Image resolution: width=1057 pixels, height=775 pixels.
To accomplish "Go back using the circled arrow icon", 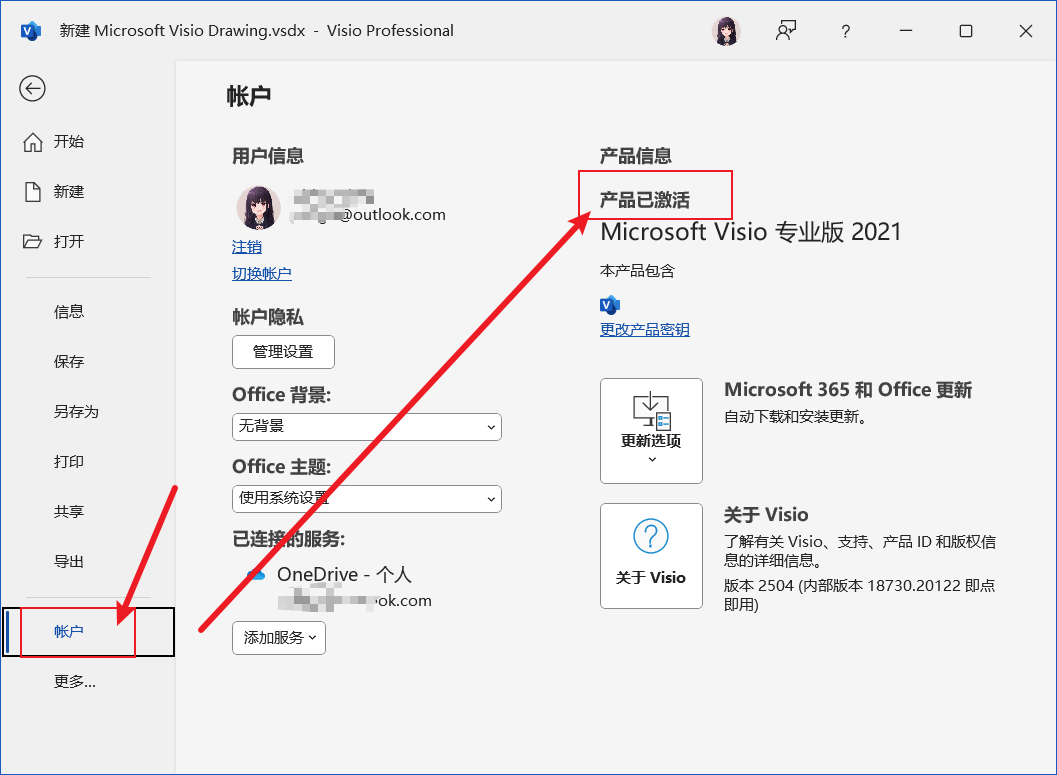I will (x=32, y=88).
